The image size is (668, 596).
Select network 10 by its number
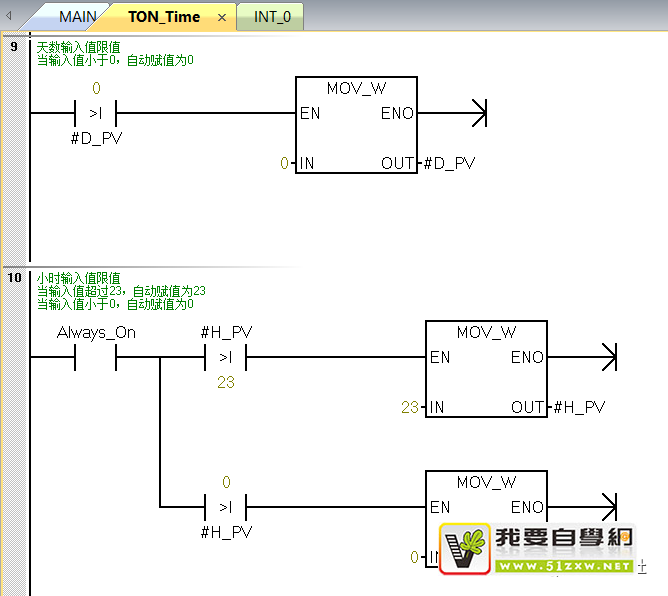[x=14, y=277]
